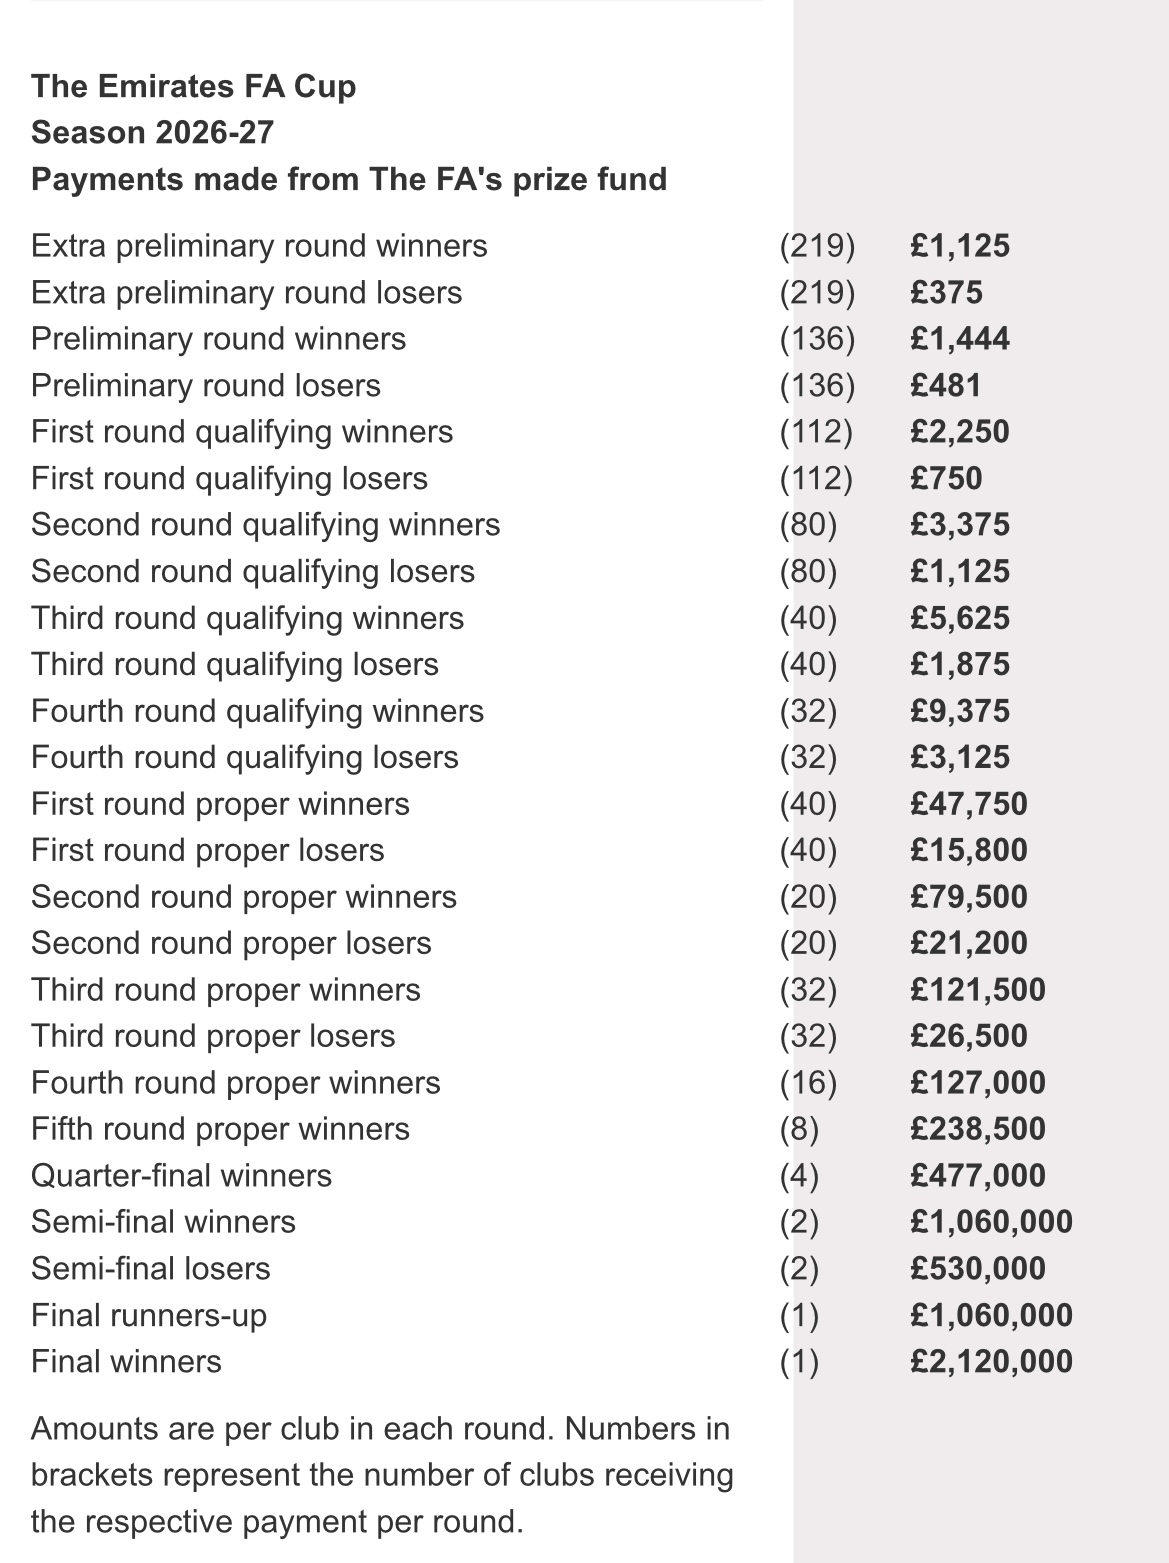Click the £9,375 fourth round qualifying amount
This screenshot has height=1563, width=1169.
pos(960,711)
